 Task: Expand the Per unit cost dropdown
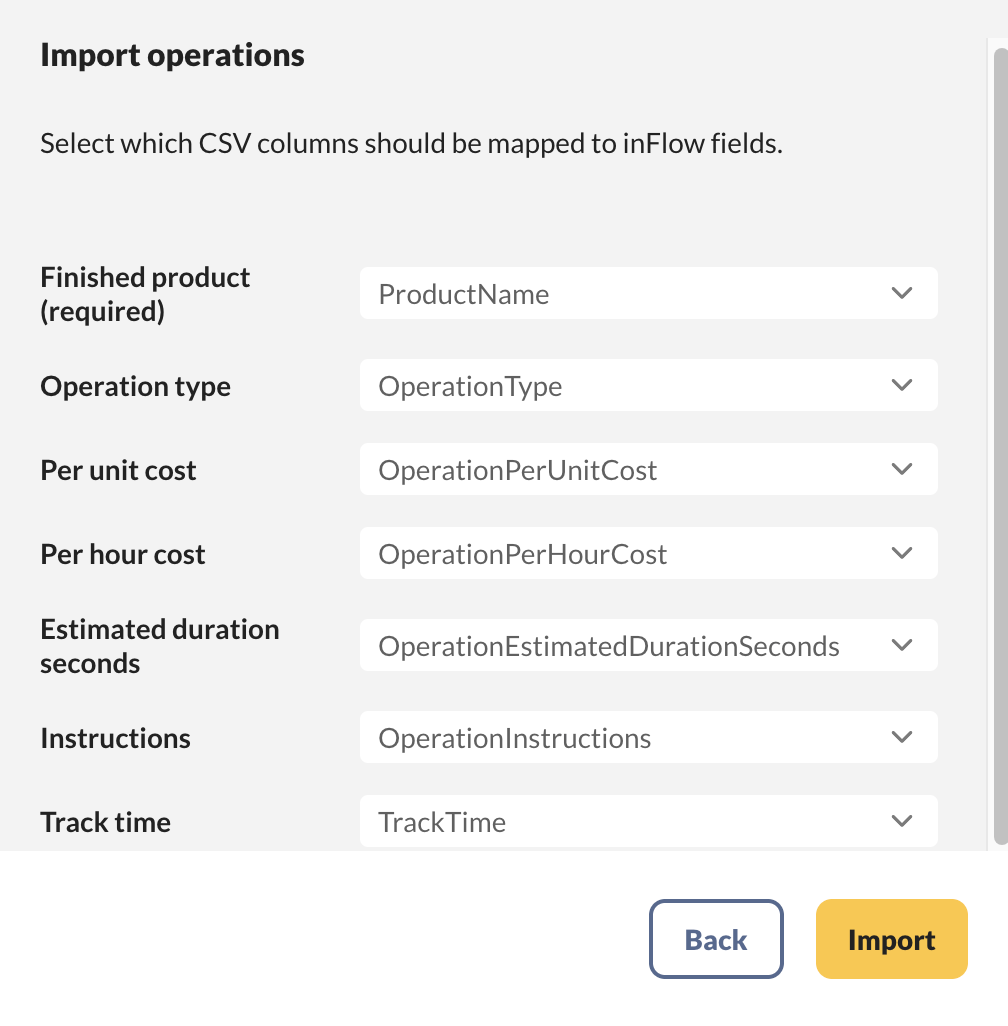coord(648,469)
